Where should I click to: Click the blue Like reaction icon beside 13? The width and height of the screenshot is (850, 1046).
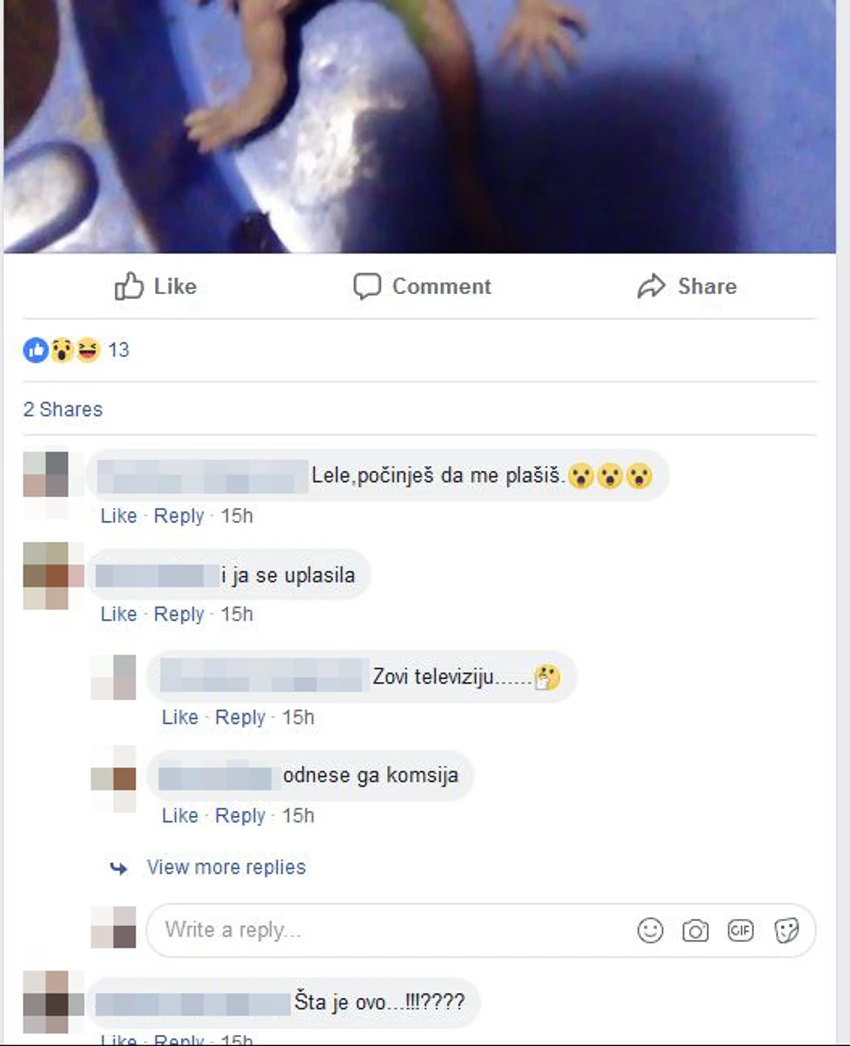(35, 350)
